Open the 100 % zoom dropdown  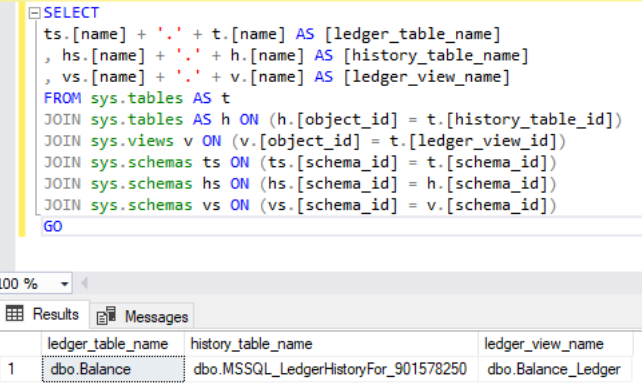coord(64,283)
